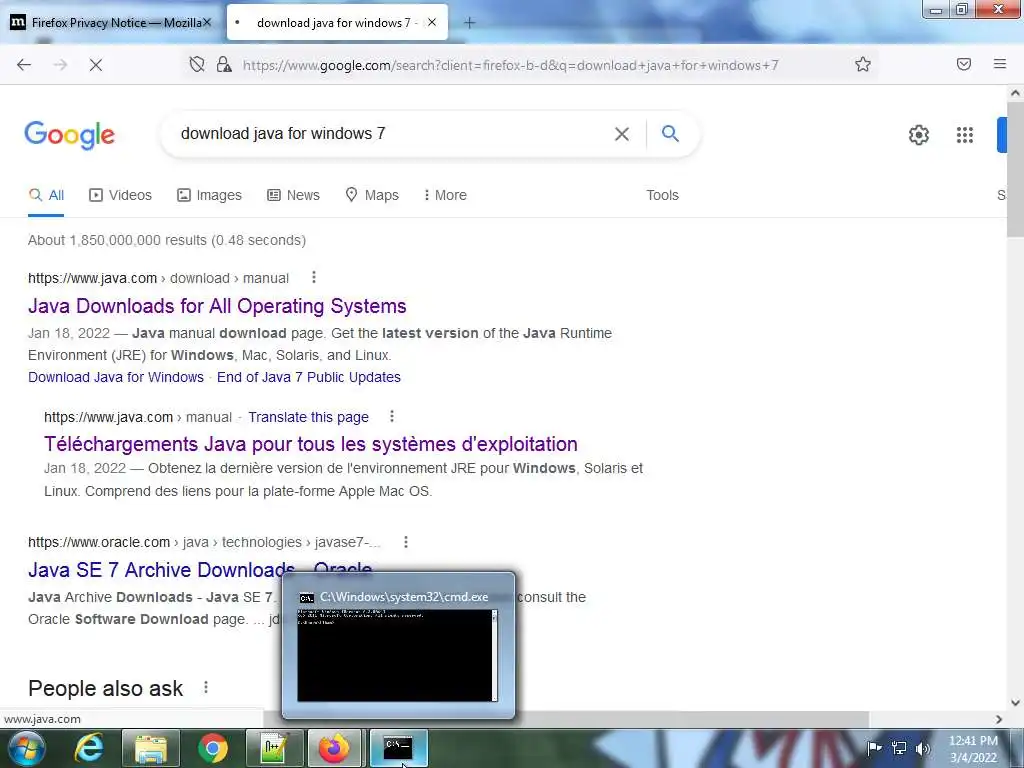The height and width of the screenshot is (768, 1024).
Task: Open the Action Center flag tray icon
Action: 874,748
